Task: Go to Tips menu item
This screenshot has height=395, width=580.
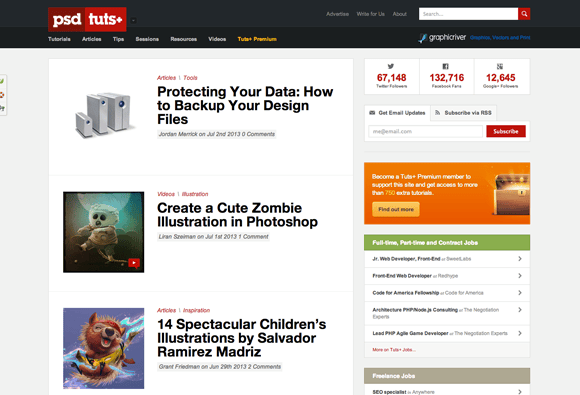Action: (x=118, y=39)
